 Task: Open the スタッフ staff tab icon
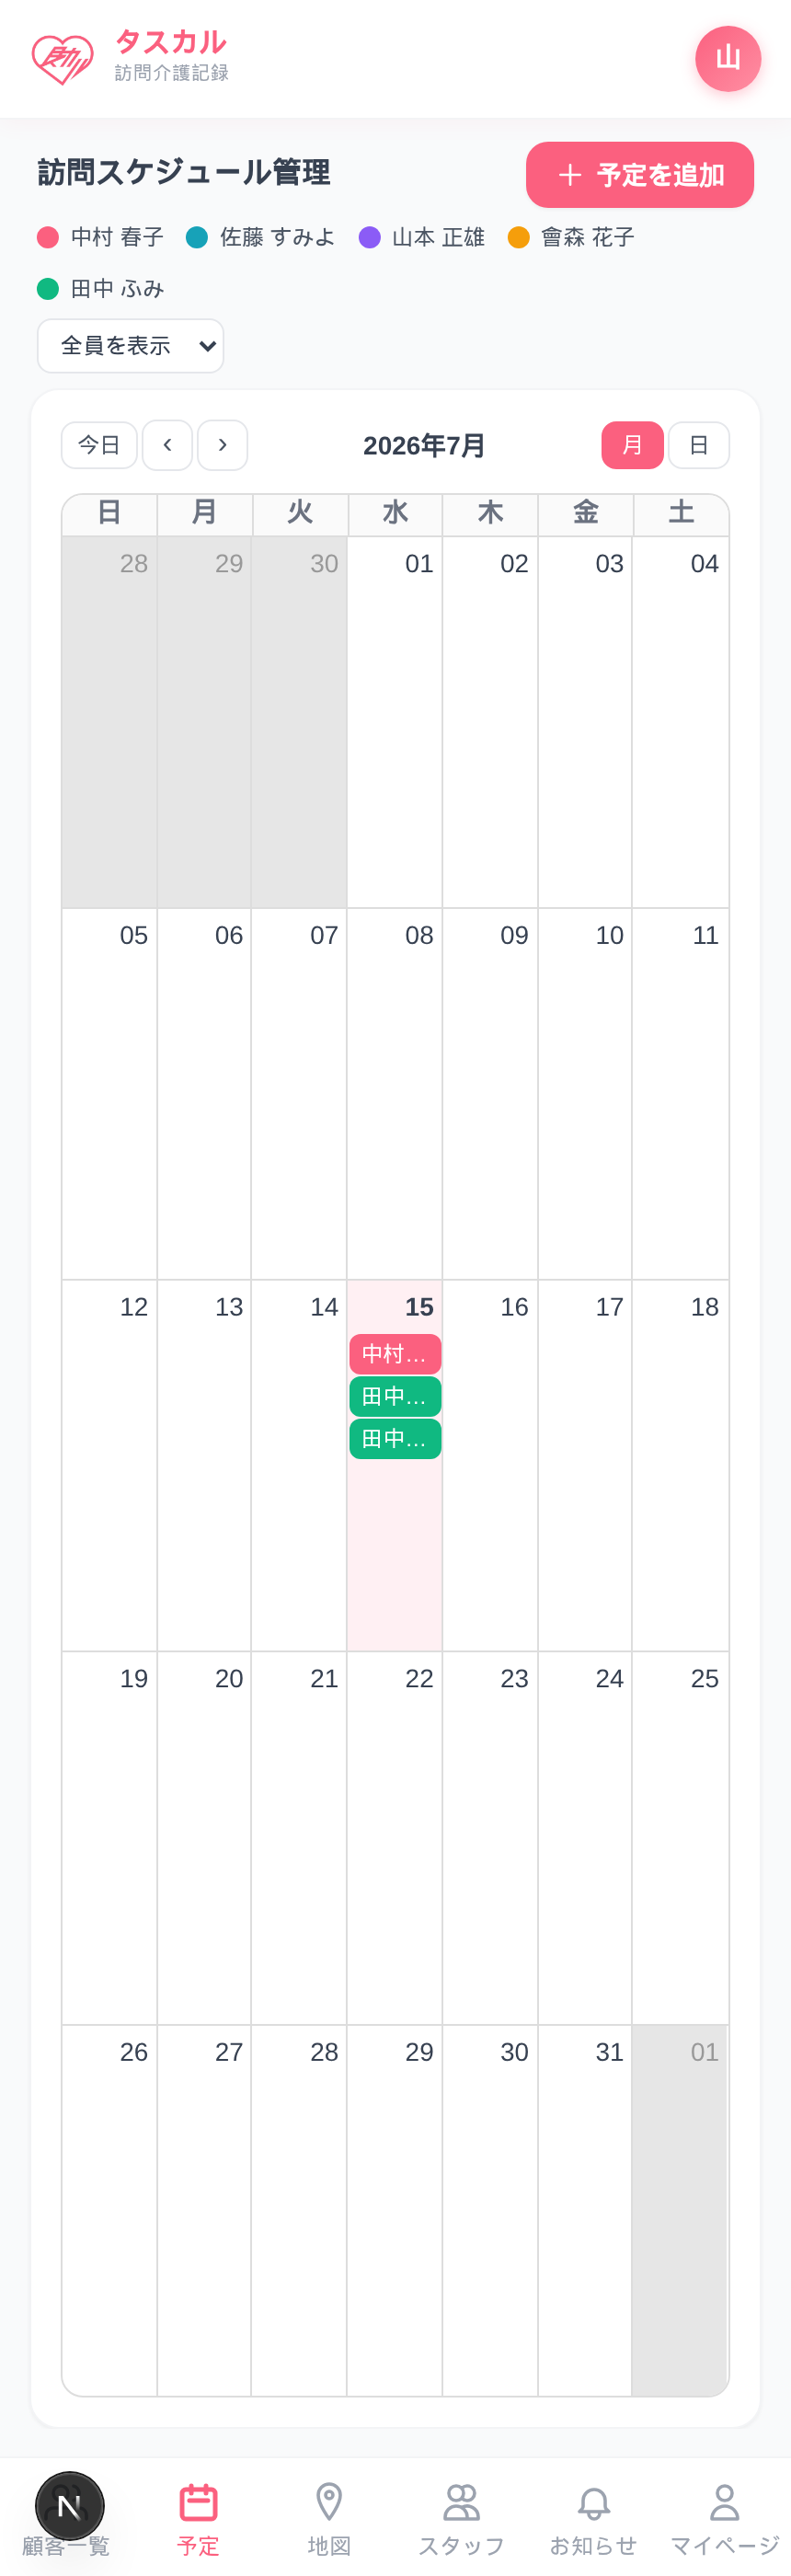tap(461, 2503)
